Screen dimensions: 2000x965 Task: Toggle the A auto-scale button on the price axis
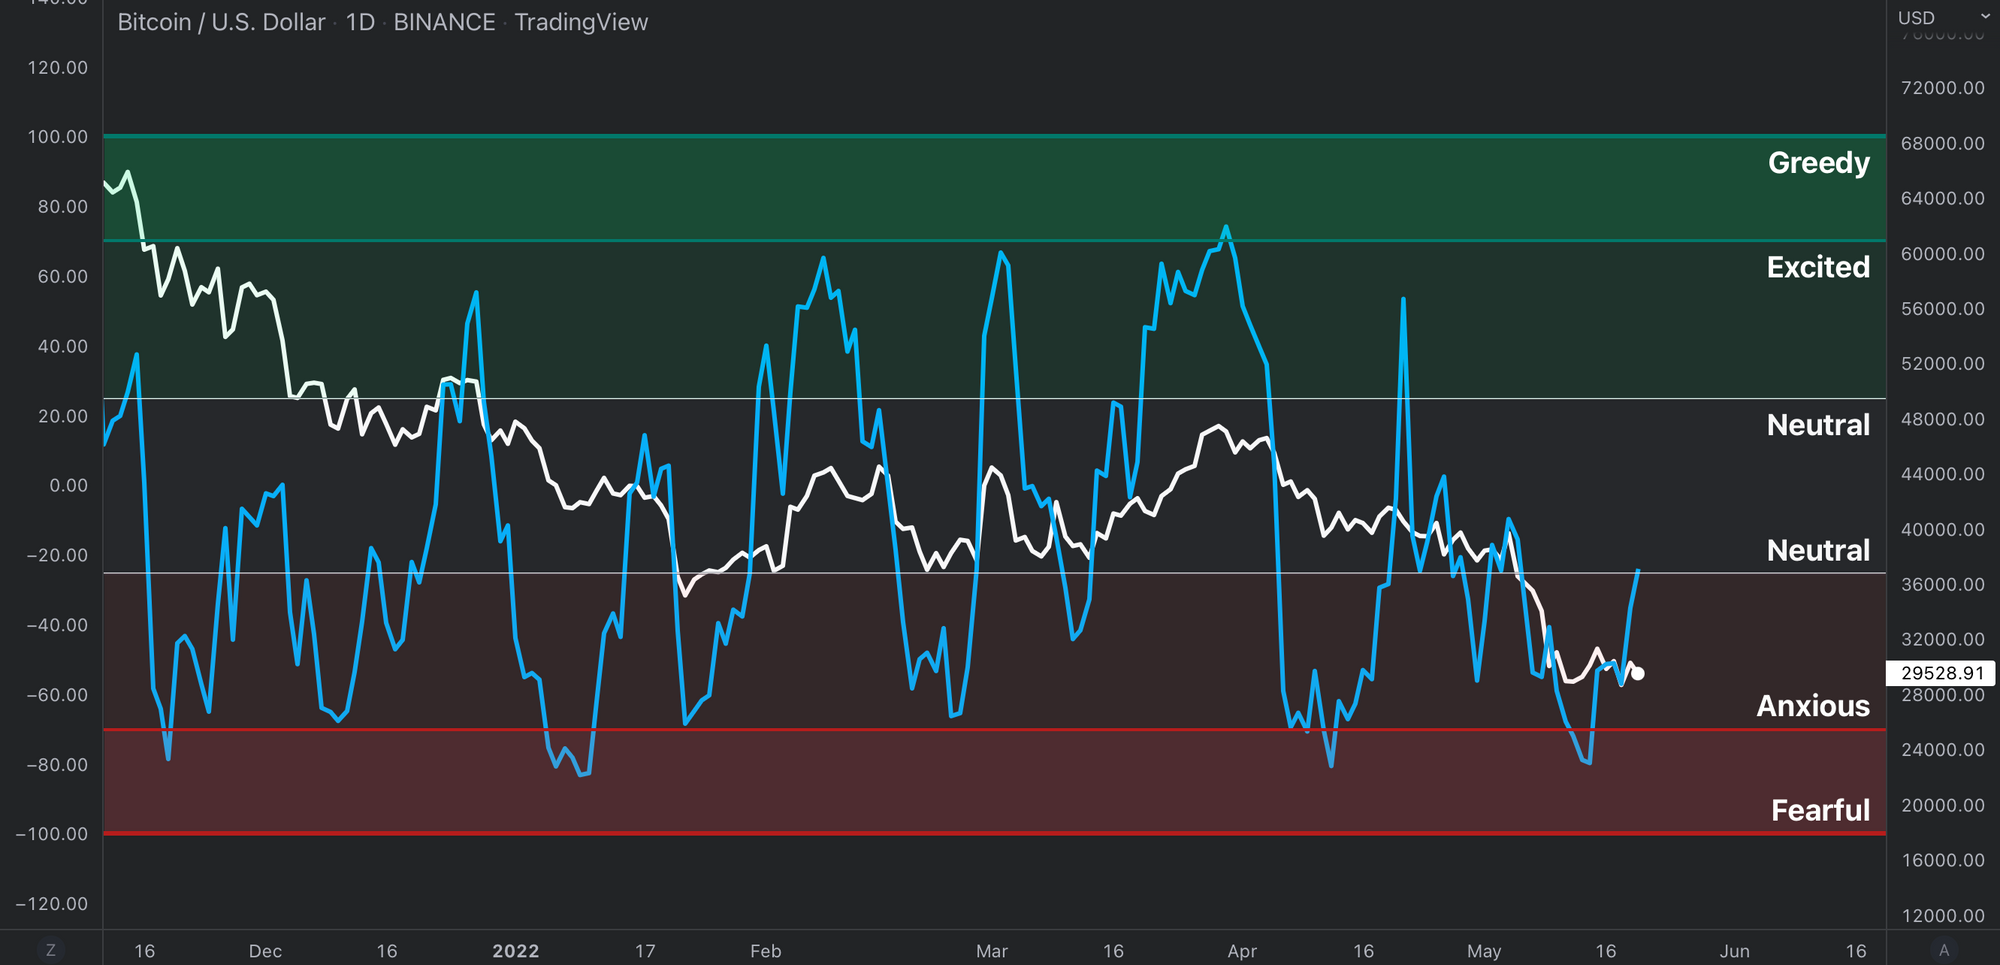click(1944, 950)
